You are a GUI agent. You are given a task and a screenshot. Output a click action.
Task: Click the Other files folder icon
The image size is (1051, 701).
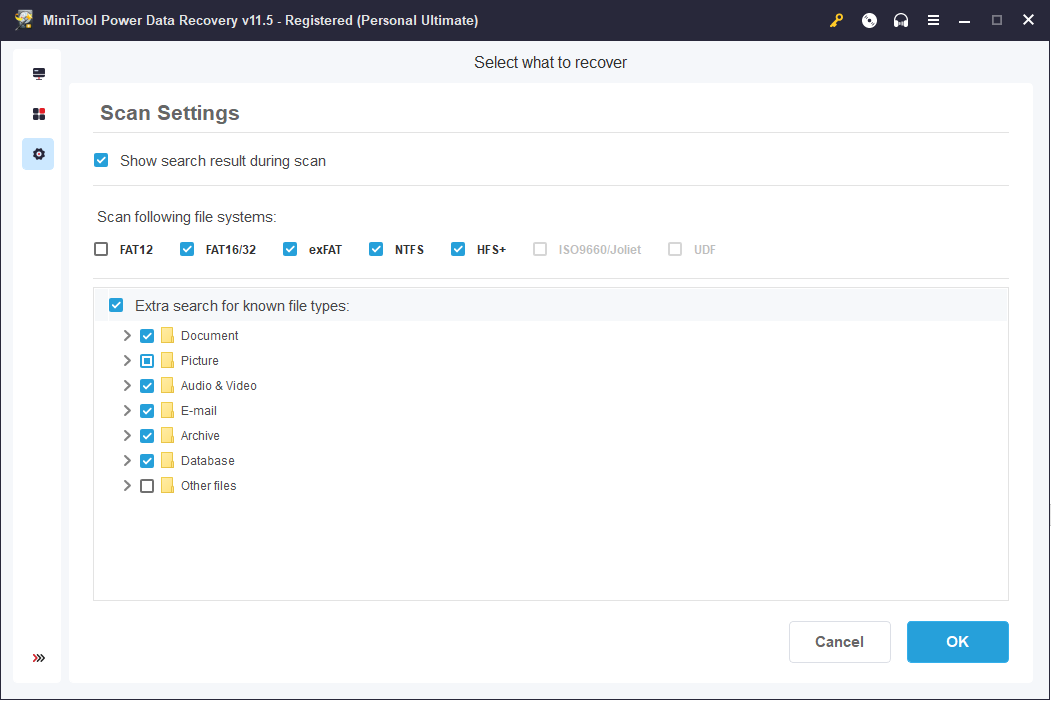coord(168,485)
